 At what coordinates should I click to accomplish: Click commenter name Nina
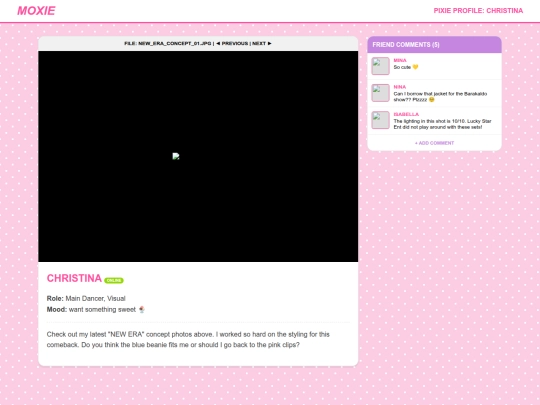399,87
